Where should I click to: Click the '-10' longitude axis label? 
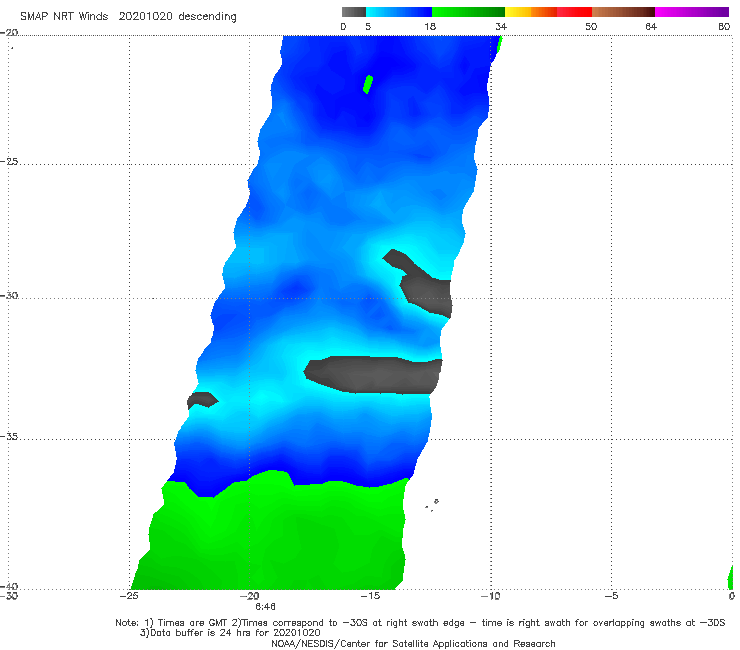pyautogui.click(x=491, y=596)
